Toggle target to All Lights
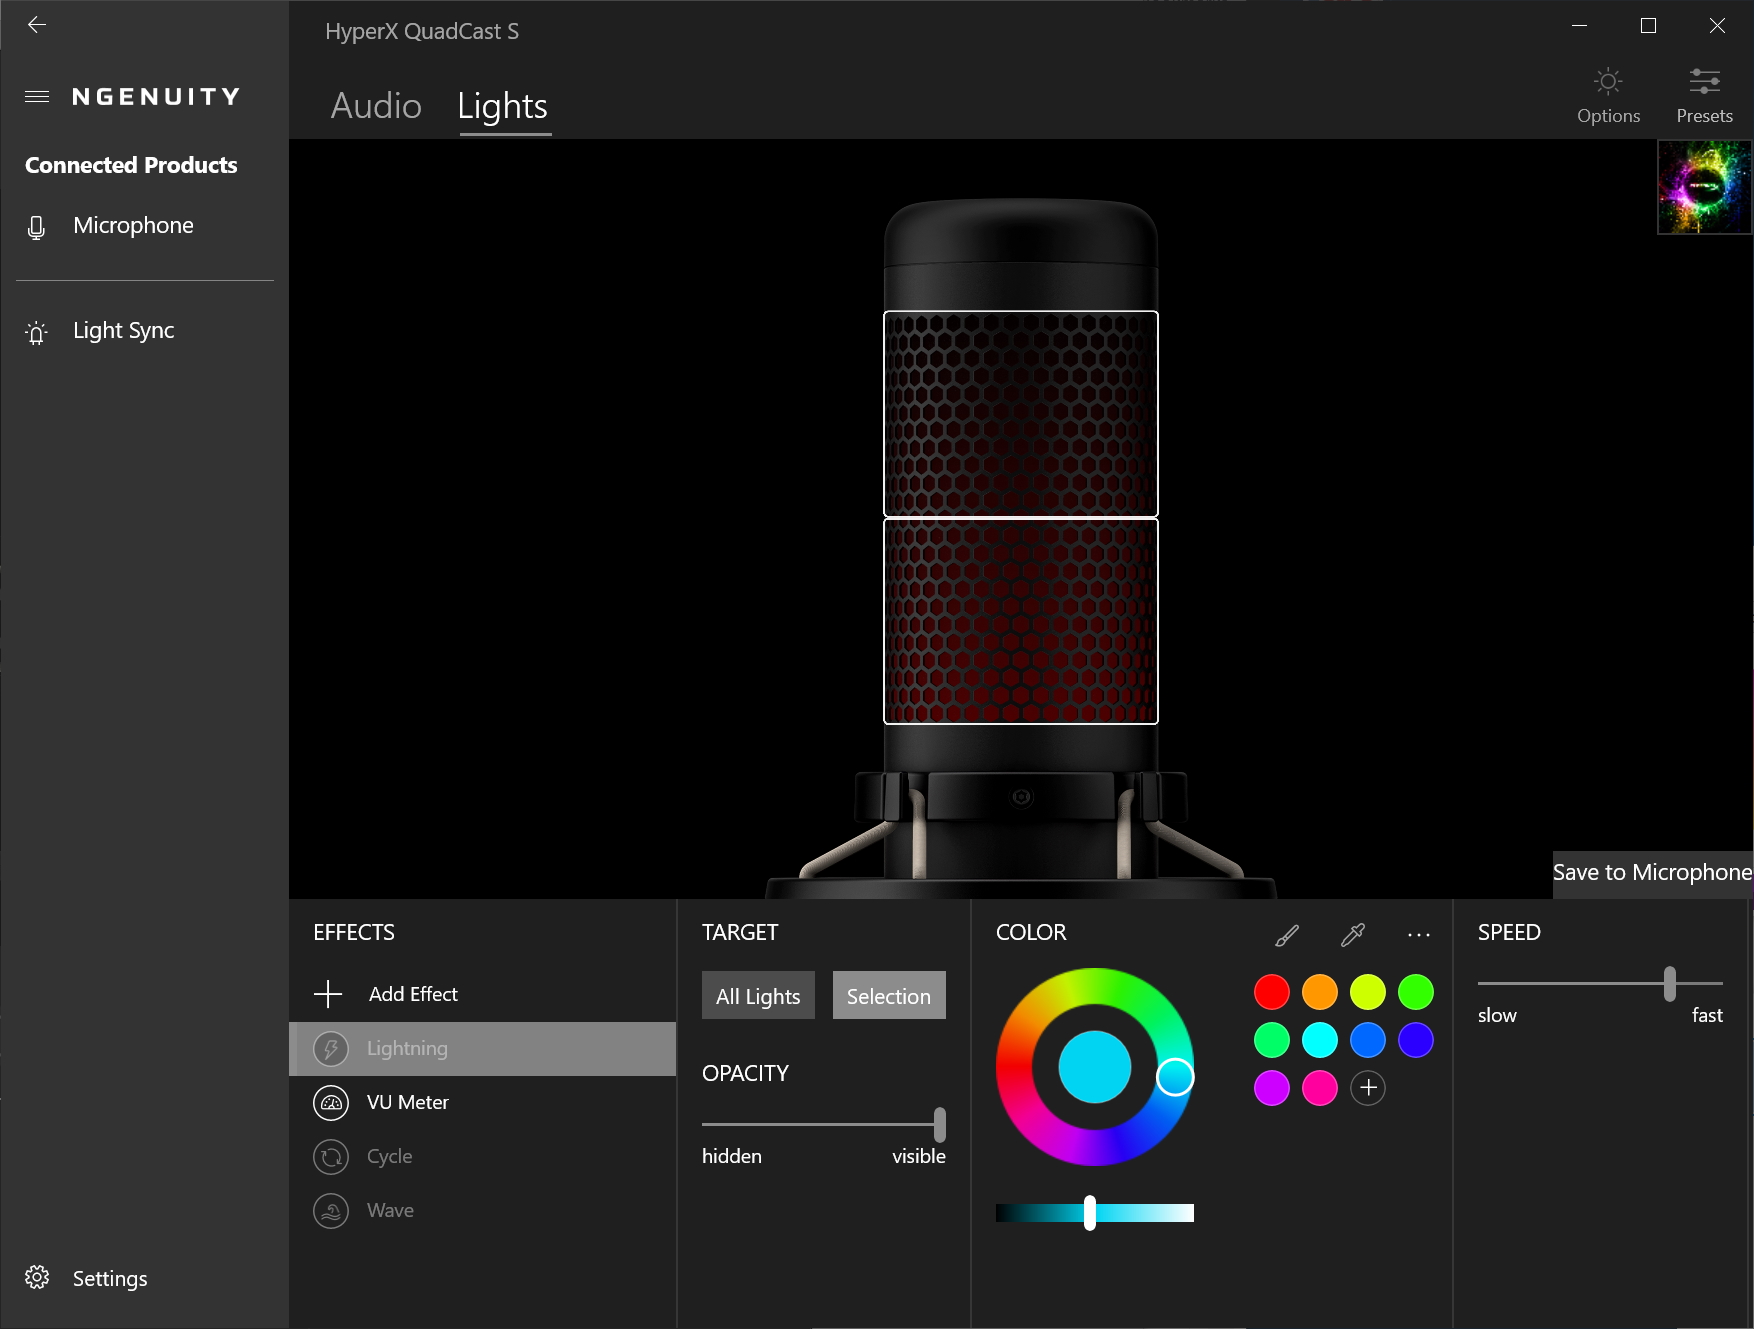This screenshot has height=1329, width=1754. point(758,996)
